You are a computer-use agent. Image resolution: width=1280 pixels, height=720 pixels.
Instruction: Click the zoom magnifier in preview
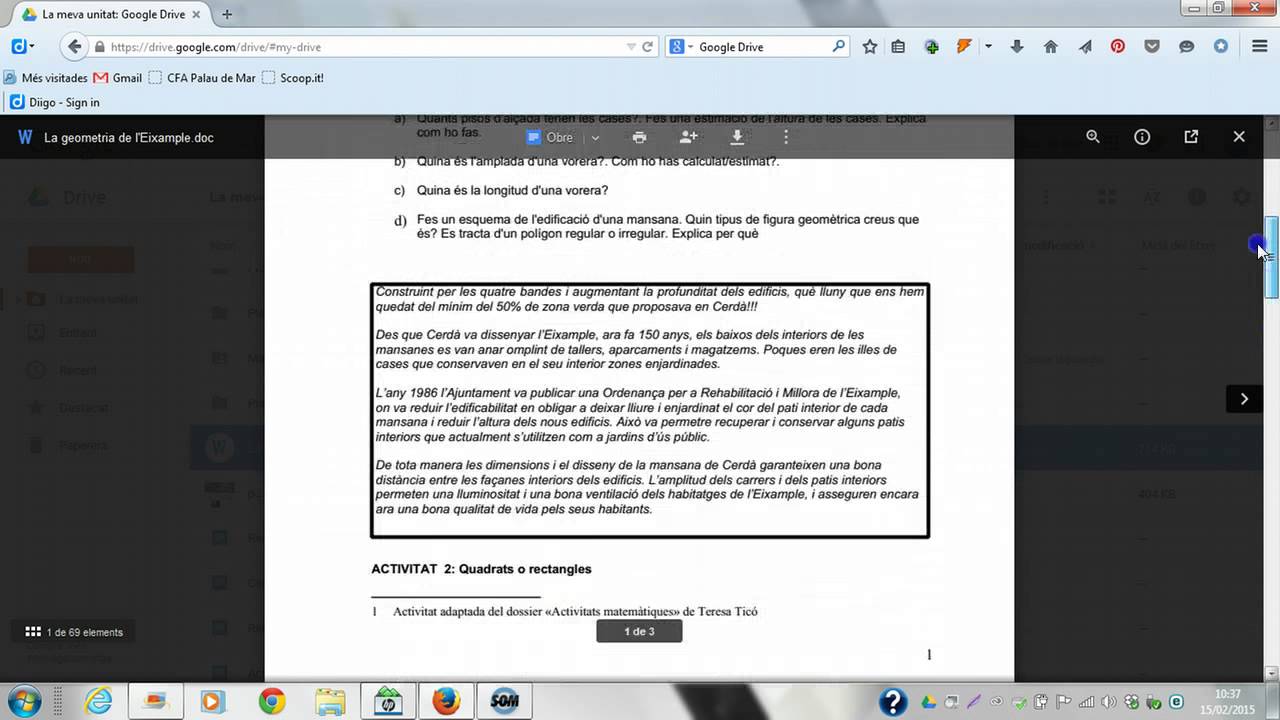click(x=1093, y=137)
